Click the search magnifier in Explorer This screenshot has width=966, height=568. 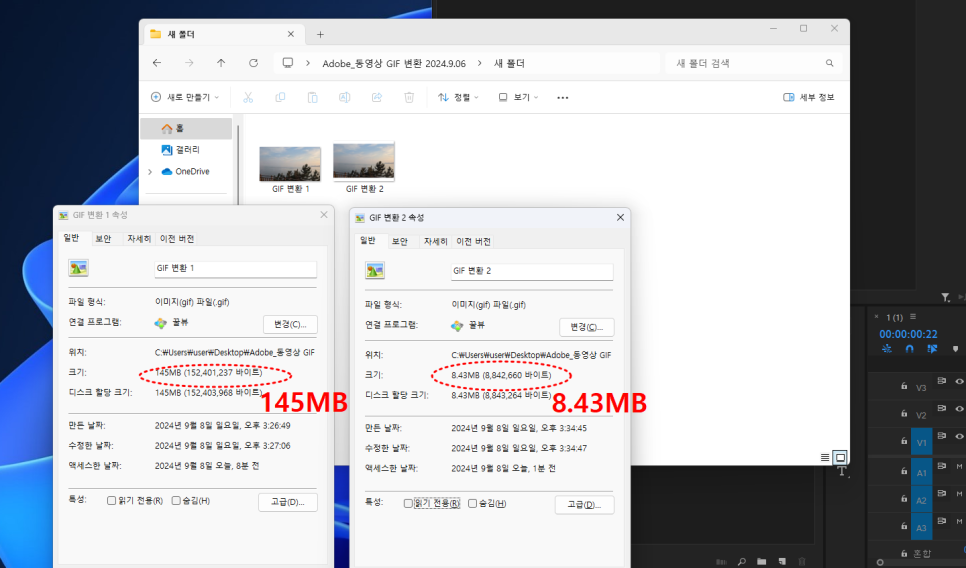(830, 63)
